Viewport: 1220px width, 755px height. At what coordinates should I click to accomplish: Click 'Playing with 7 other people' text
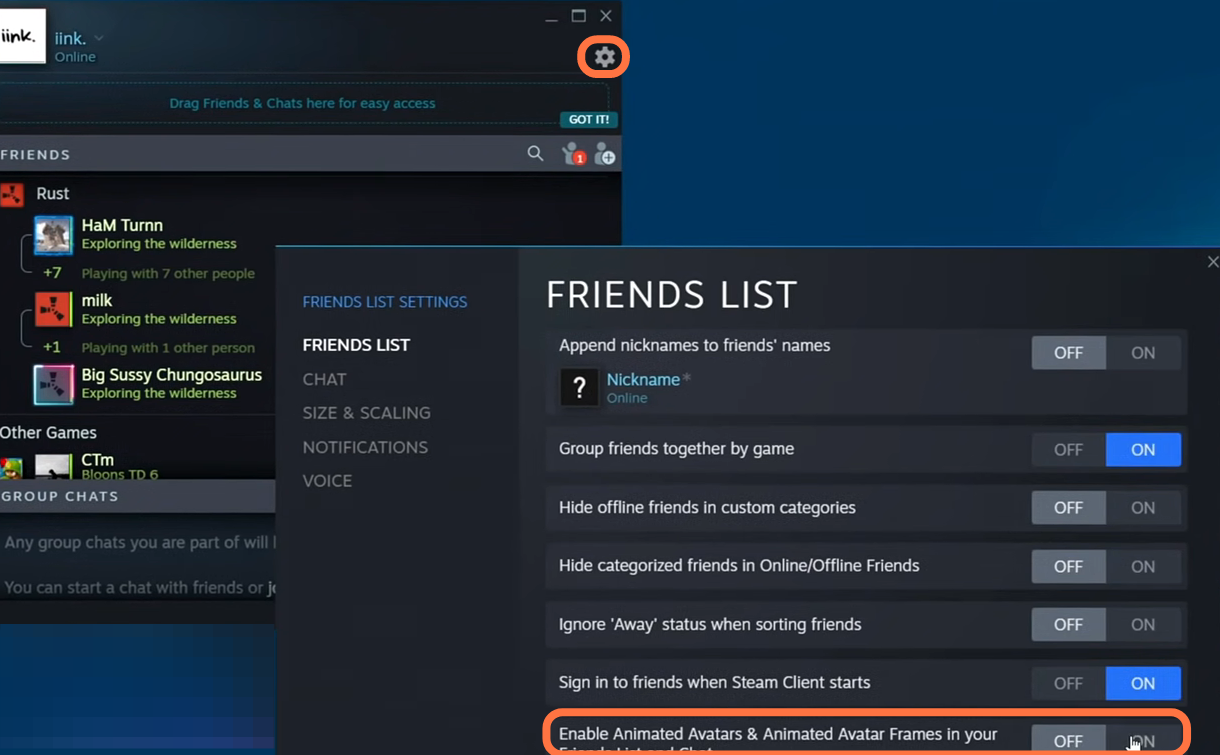coord(168,273)
